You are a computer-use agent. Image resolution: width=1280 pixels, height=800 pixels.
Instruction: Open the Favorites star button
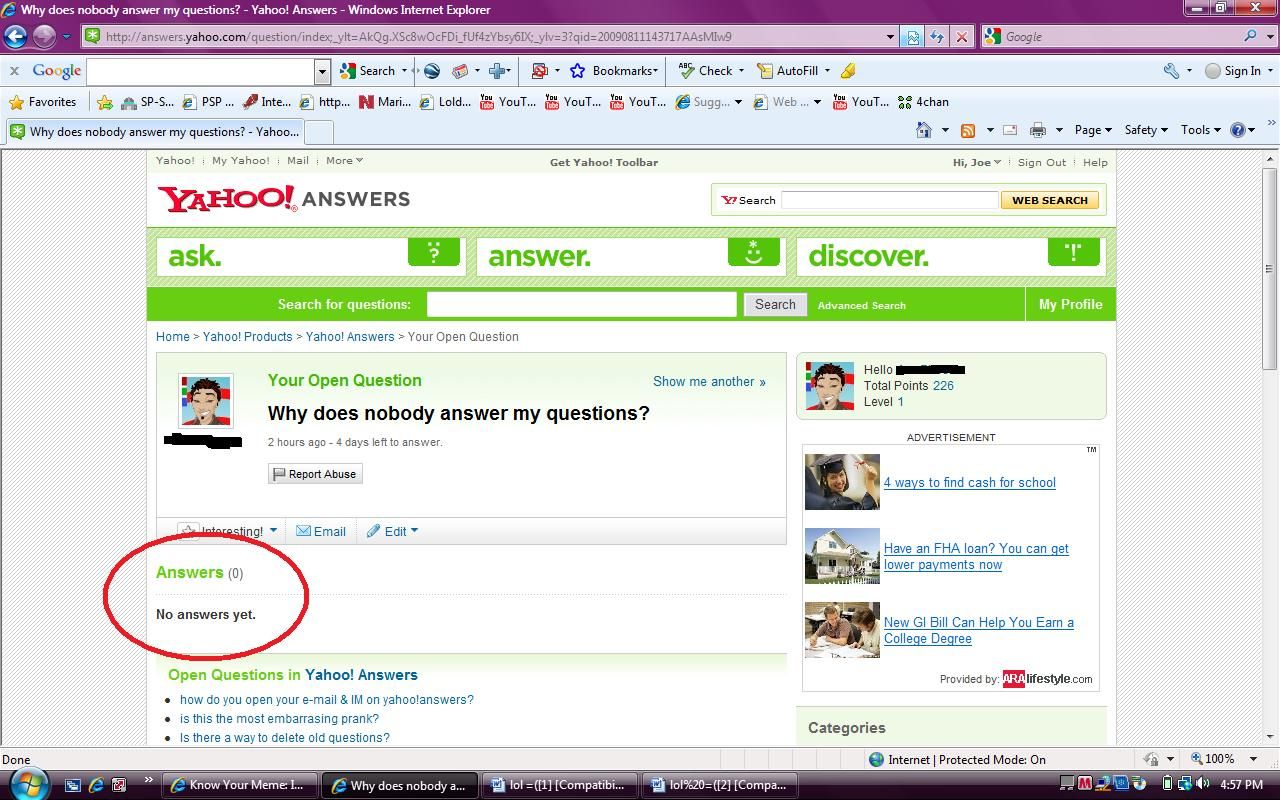(x=42, y=102)
